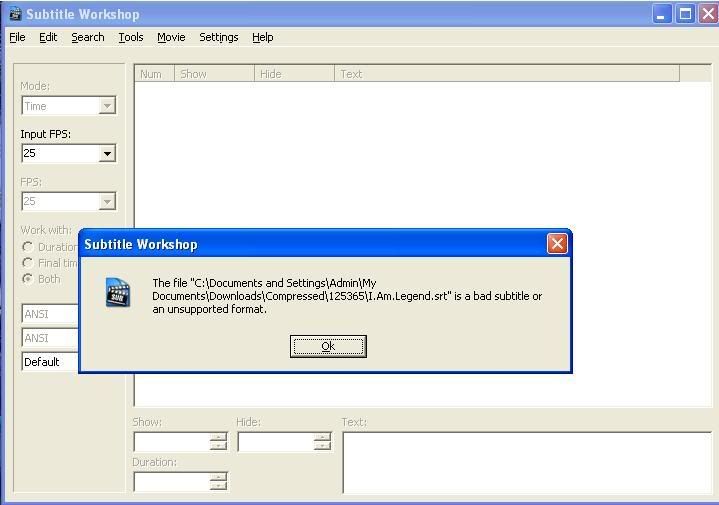Click the Subtitle Workshop title bar app icon
The image size is (719, 505).
[16, 14]
